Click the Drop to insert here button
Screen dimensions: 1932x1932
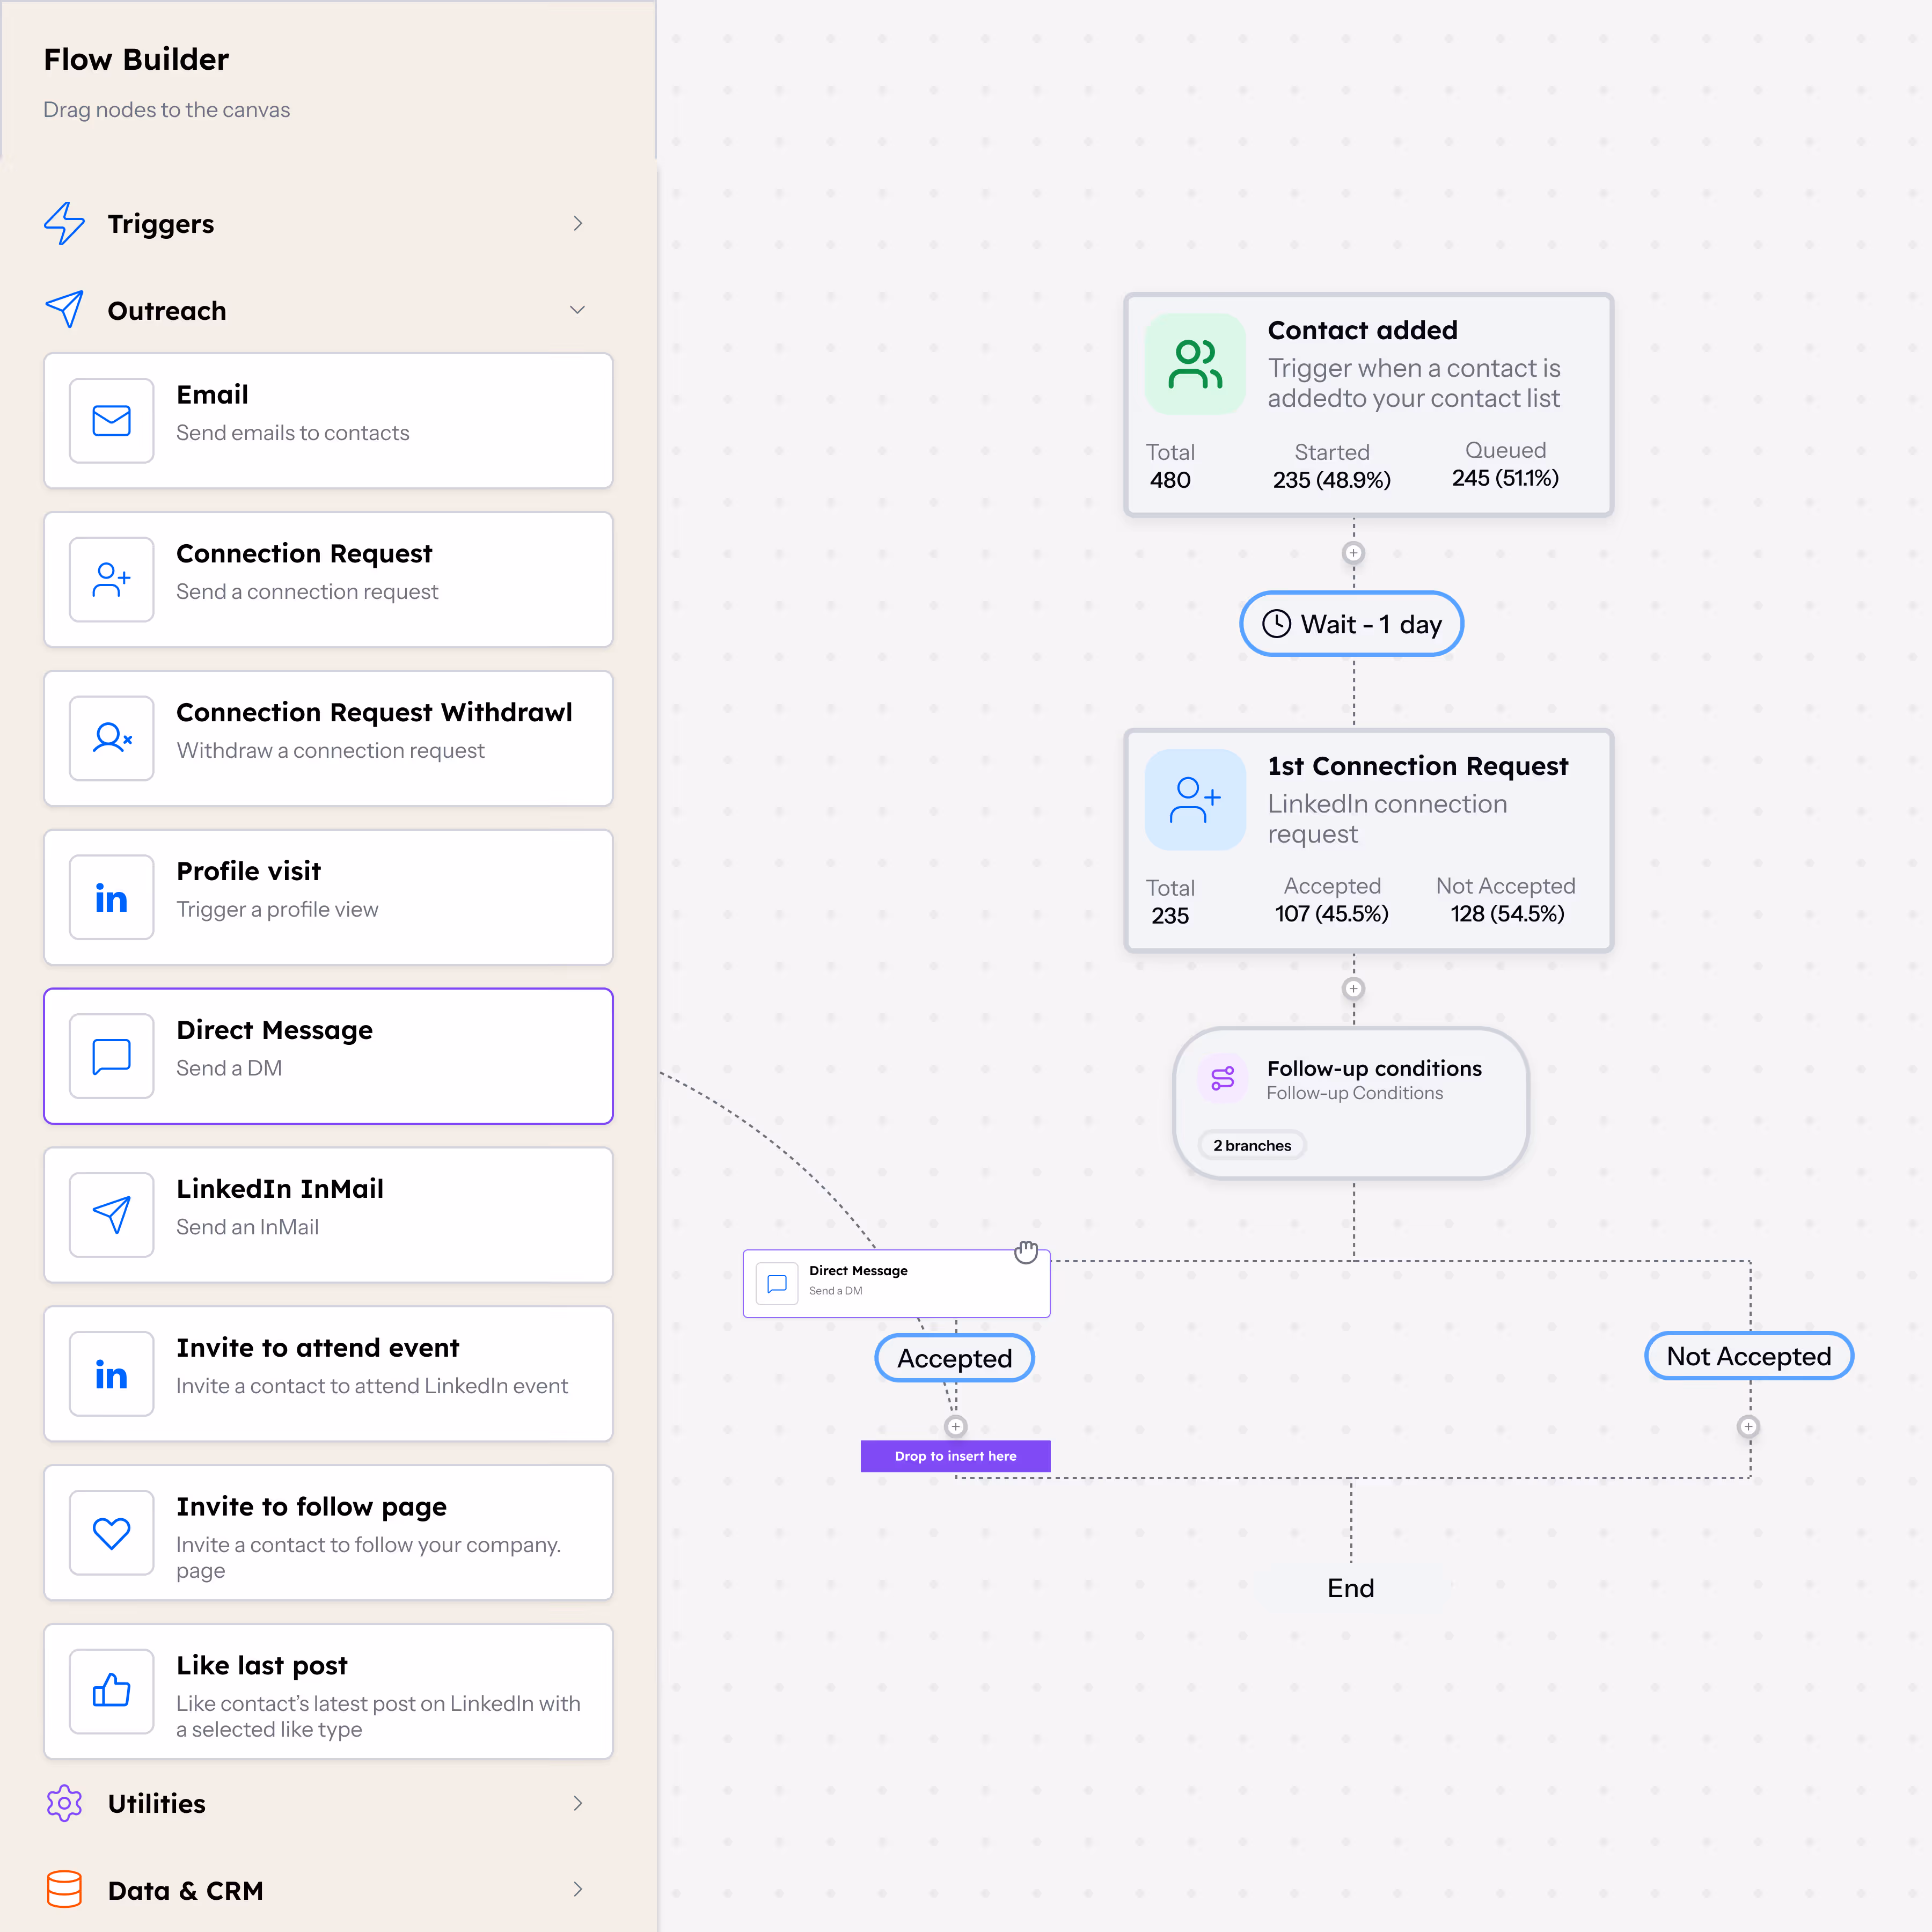(955, 1456)
